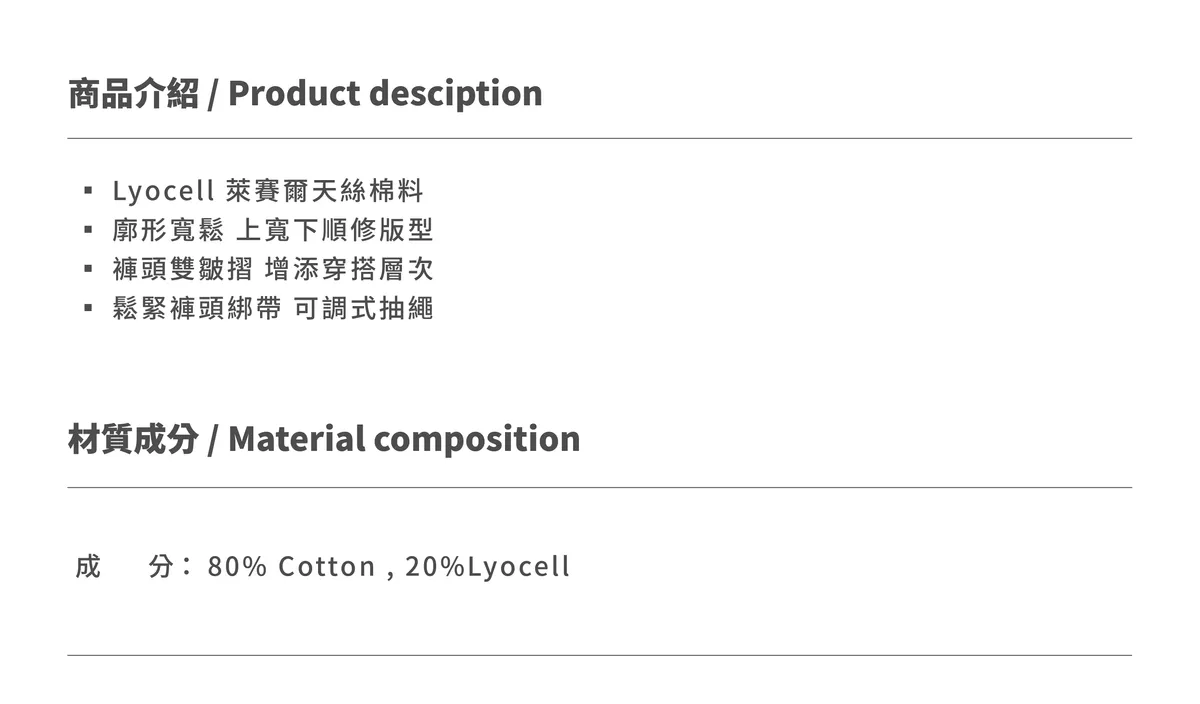
Task: Select the 鬆緊褲頭綁帶 phrase
Action: click(196, 308)
